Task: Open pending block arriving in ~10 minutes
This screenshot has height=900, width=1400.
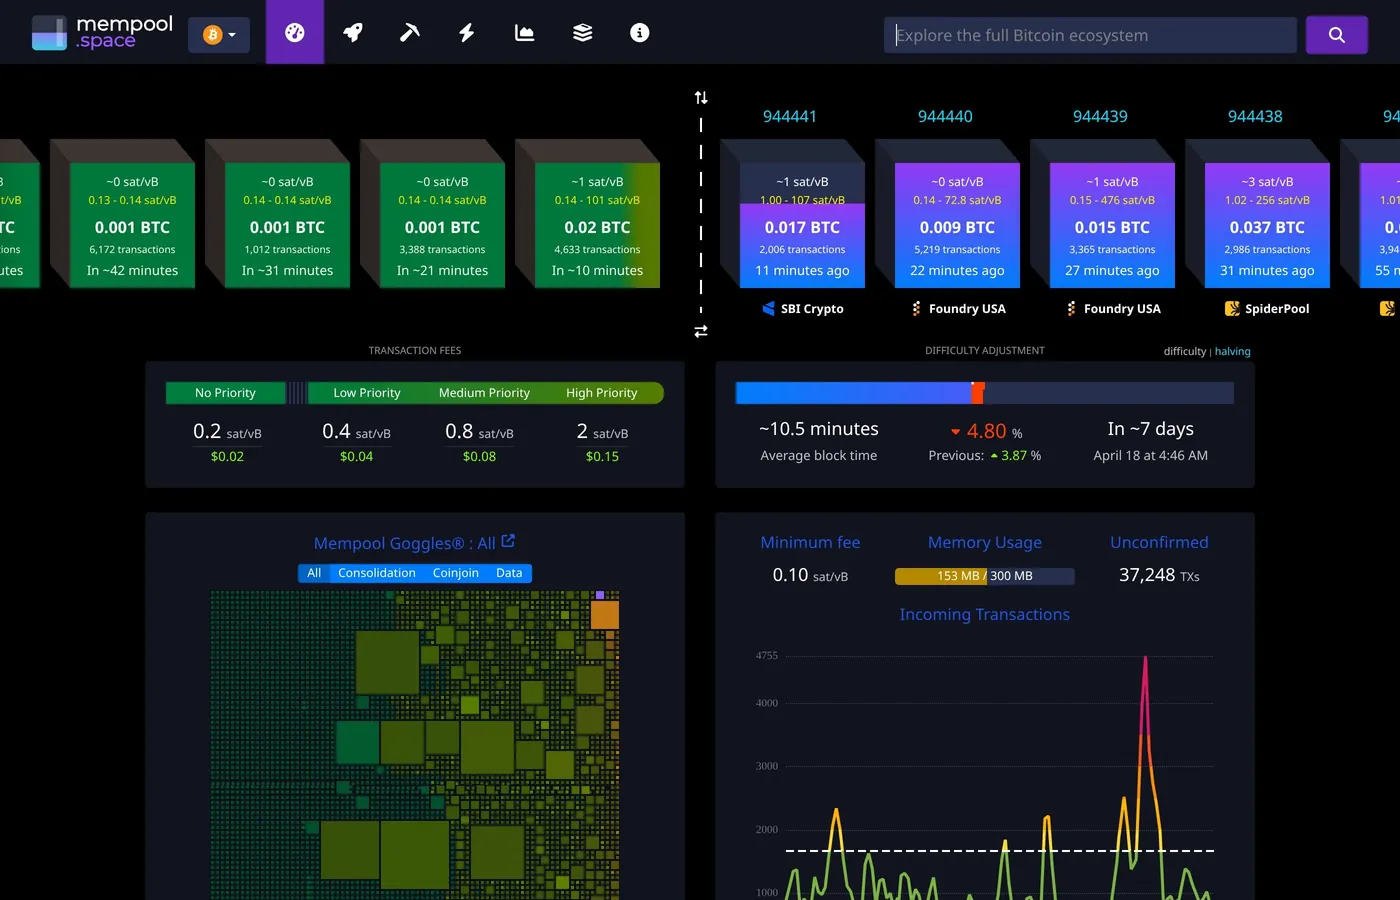Action: click(x=597, y=225)
